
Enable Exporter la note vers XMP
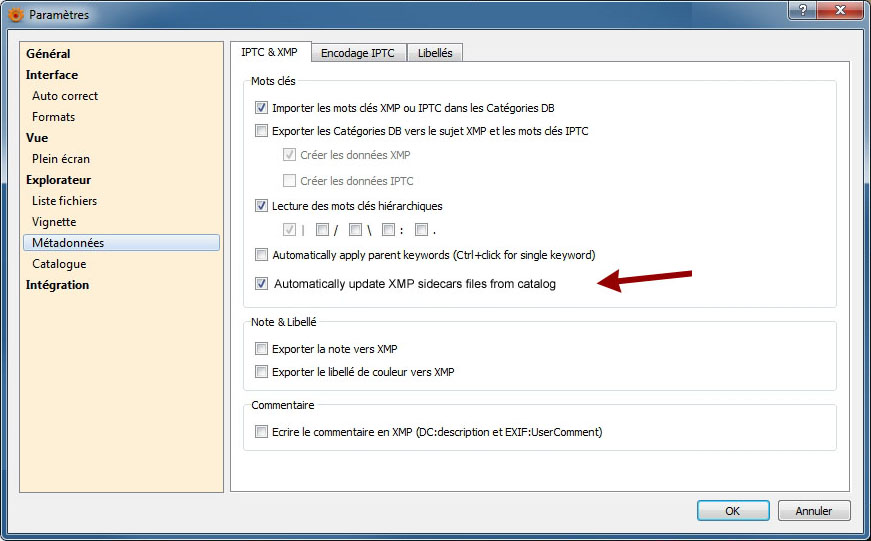pyautogui.click(x=261, y=349)
